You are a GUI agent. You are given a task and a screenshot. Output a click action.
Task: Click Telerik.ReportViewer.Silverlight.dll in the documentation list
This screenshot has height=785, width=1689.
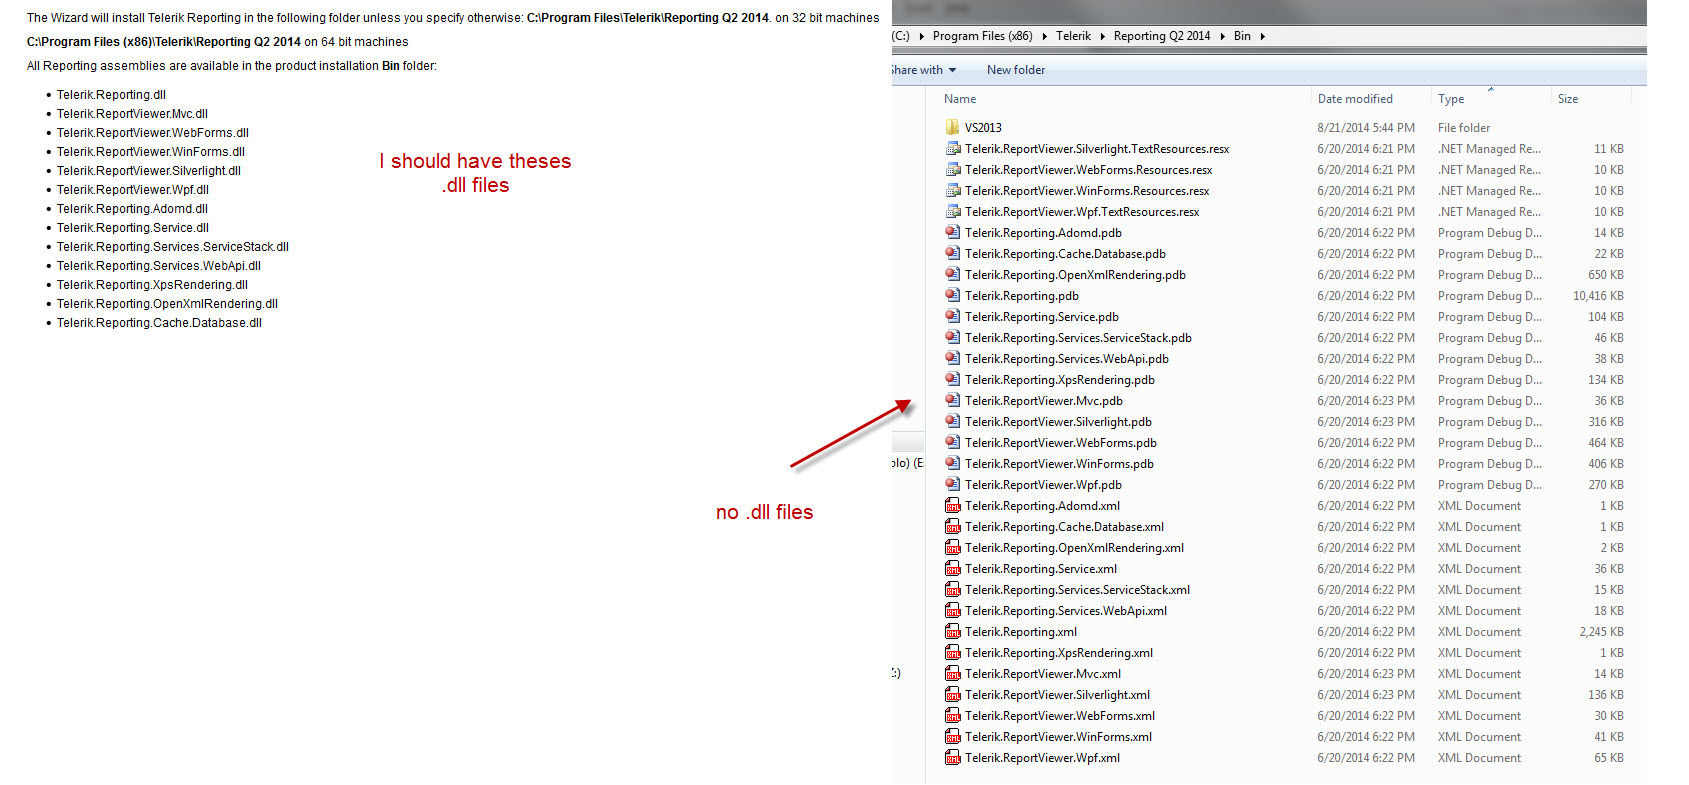pyautogui.click(x=149, y=171)
